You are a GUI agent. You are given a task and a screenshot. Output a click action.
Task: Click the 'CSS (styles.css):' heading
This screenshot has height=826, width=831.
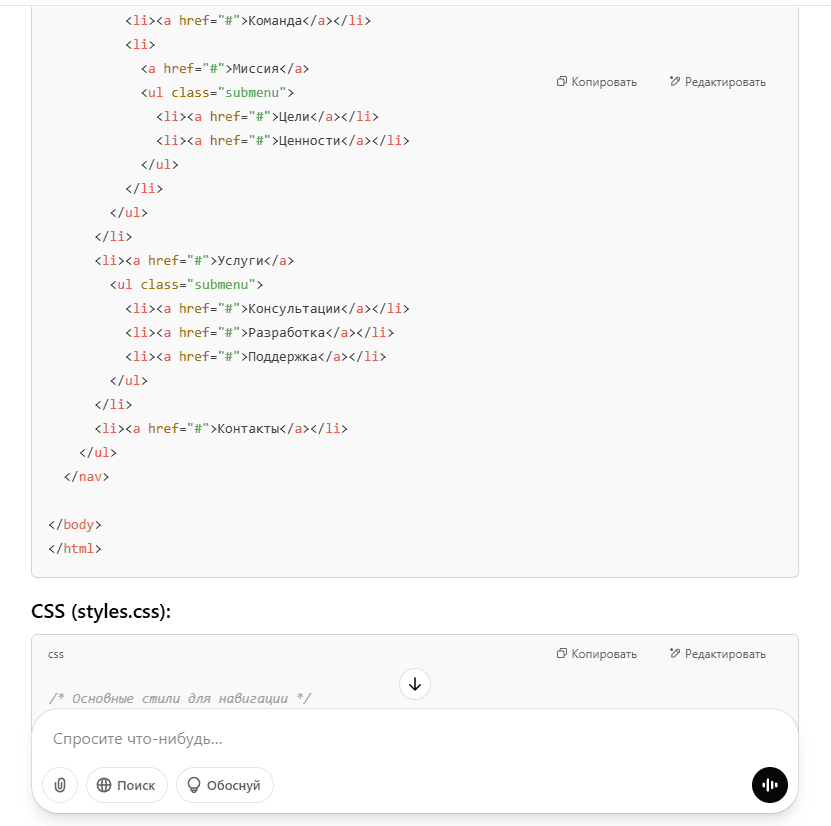point(101,611)
